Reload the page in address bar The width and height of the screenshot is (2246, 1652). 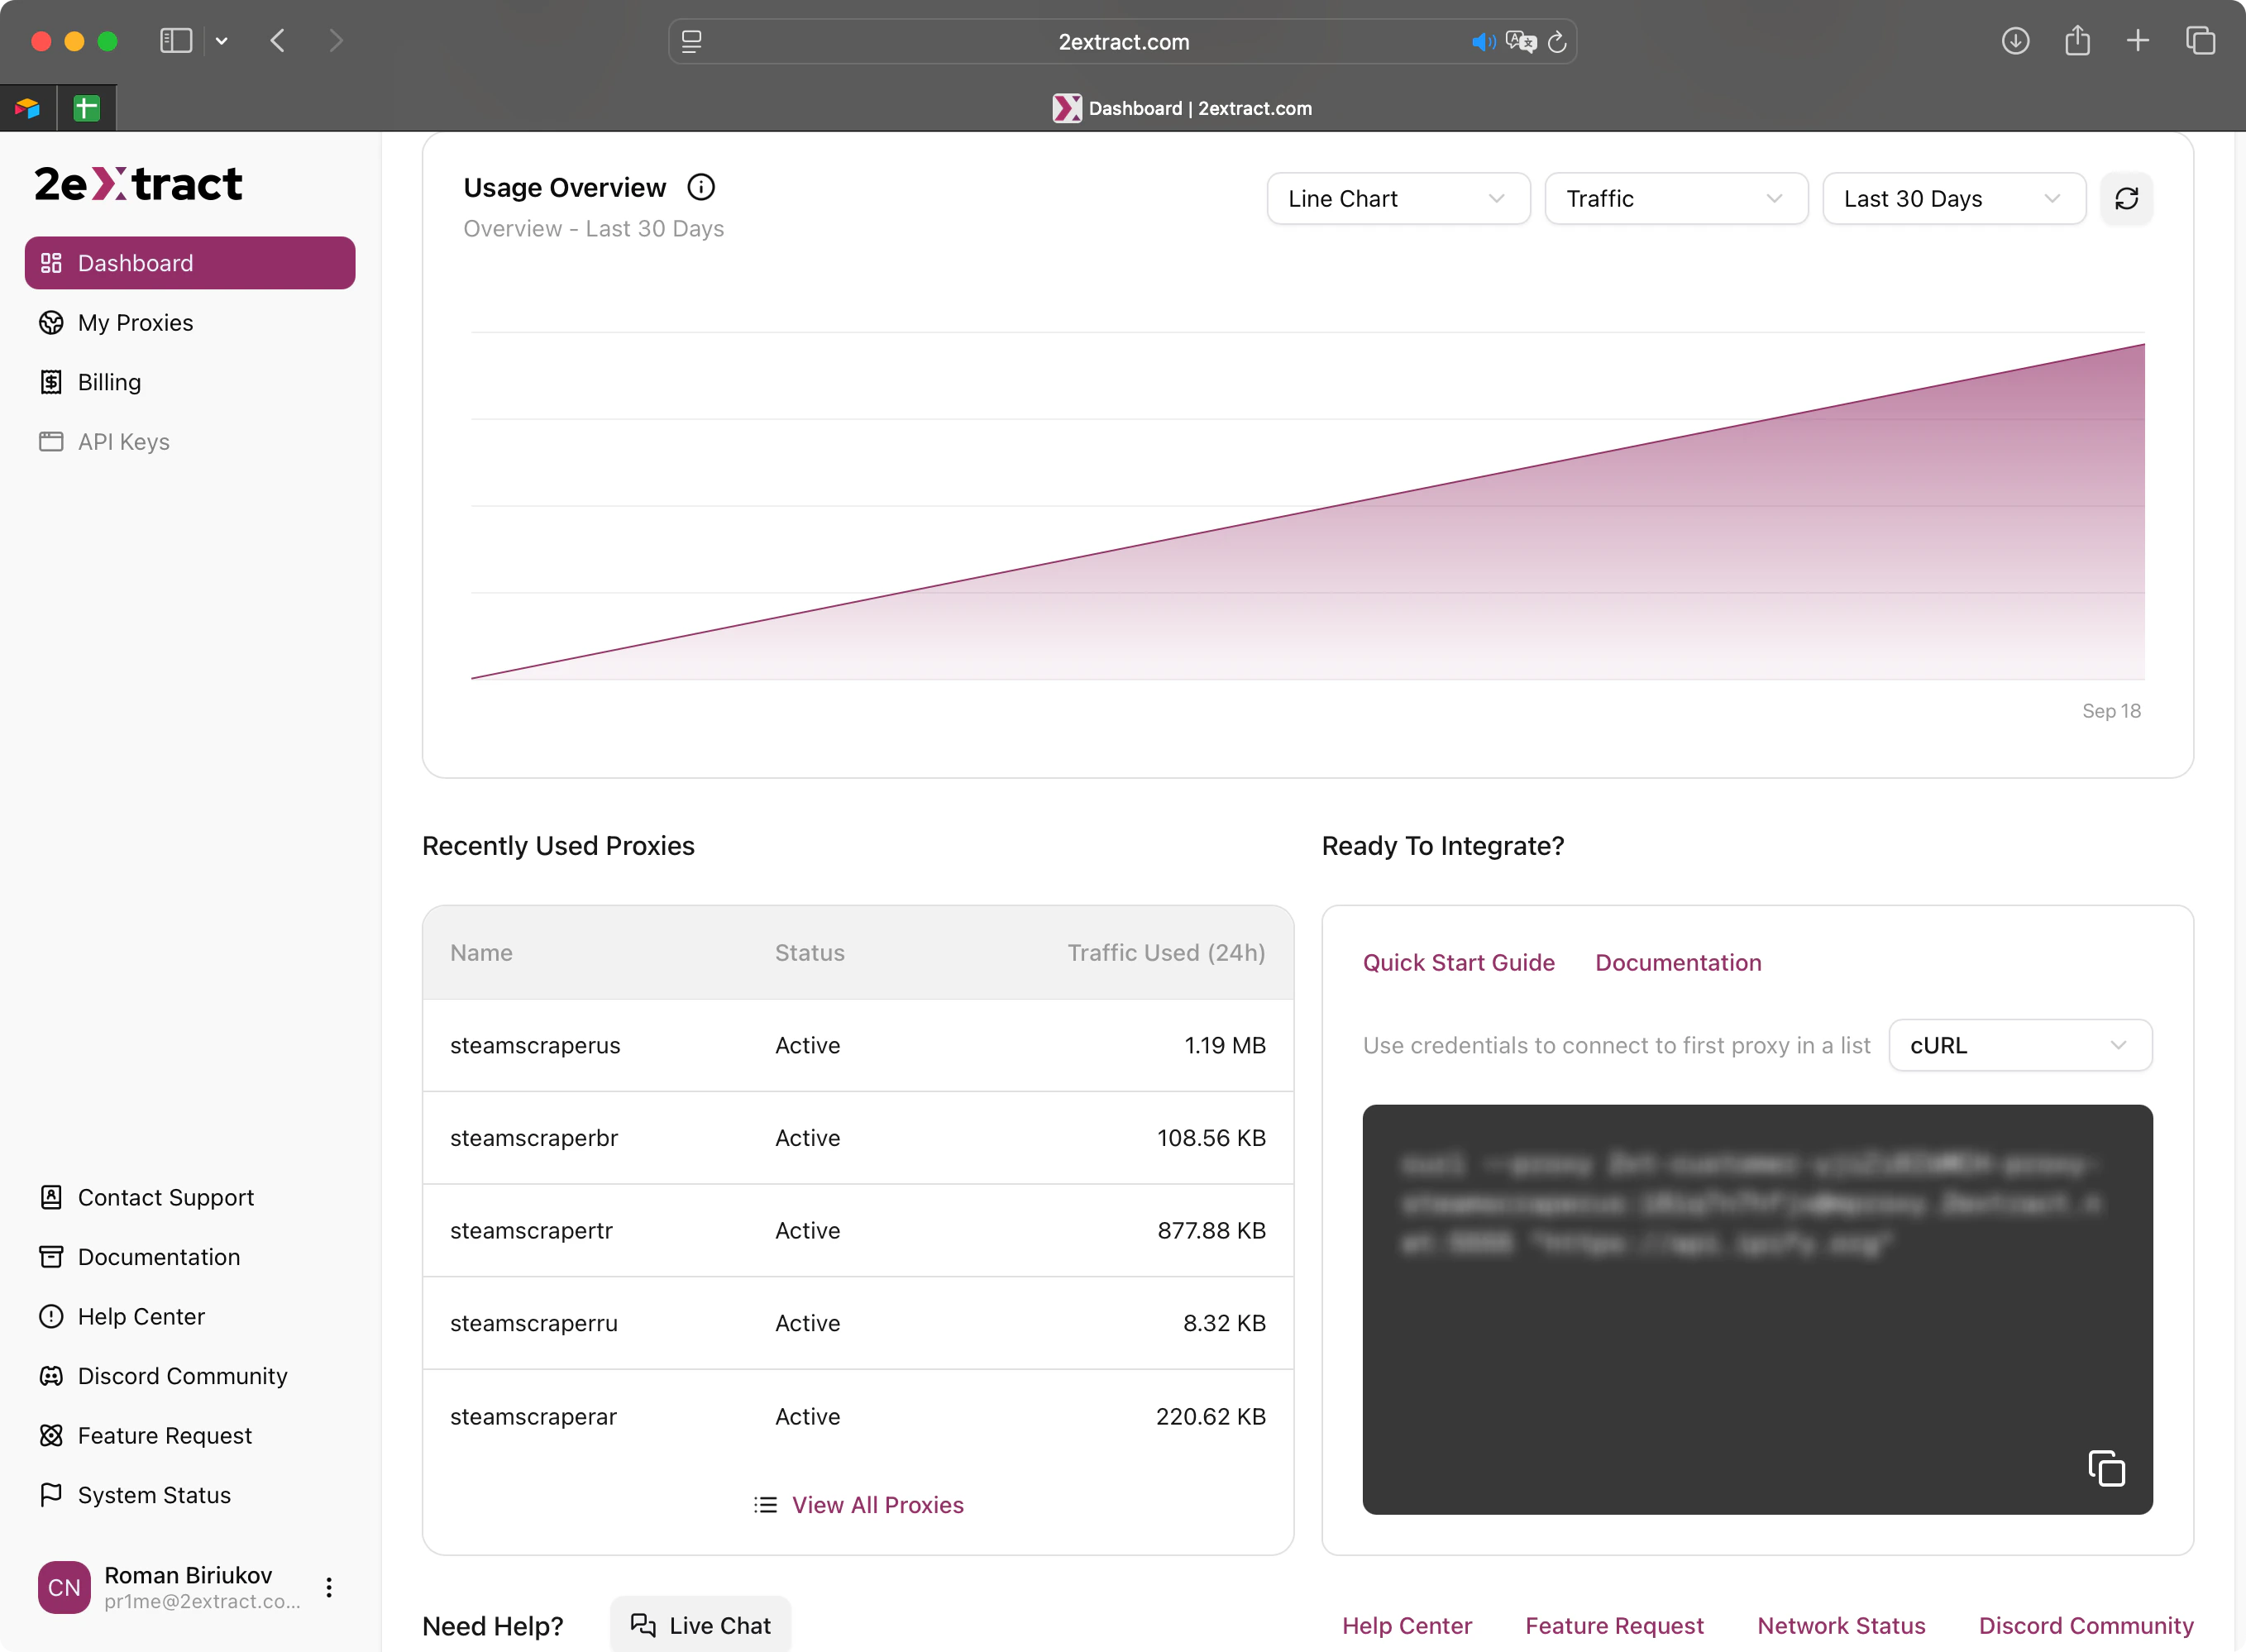point(1557,42)
